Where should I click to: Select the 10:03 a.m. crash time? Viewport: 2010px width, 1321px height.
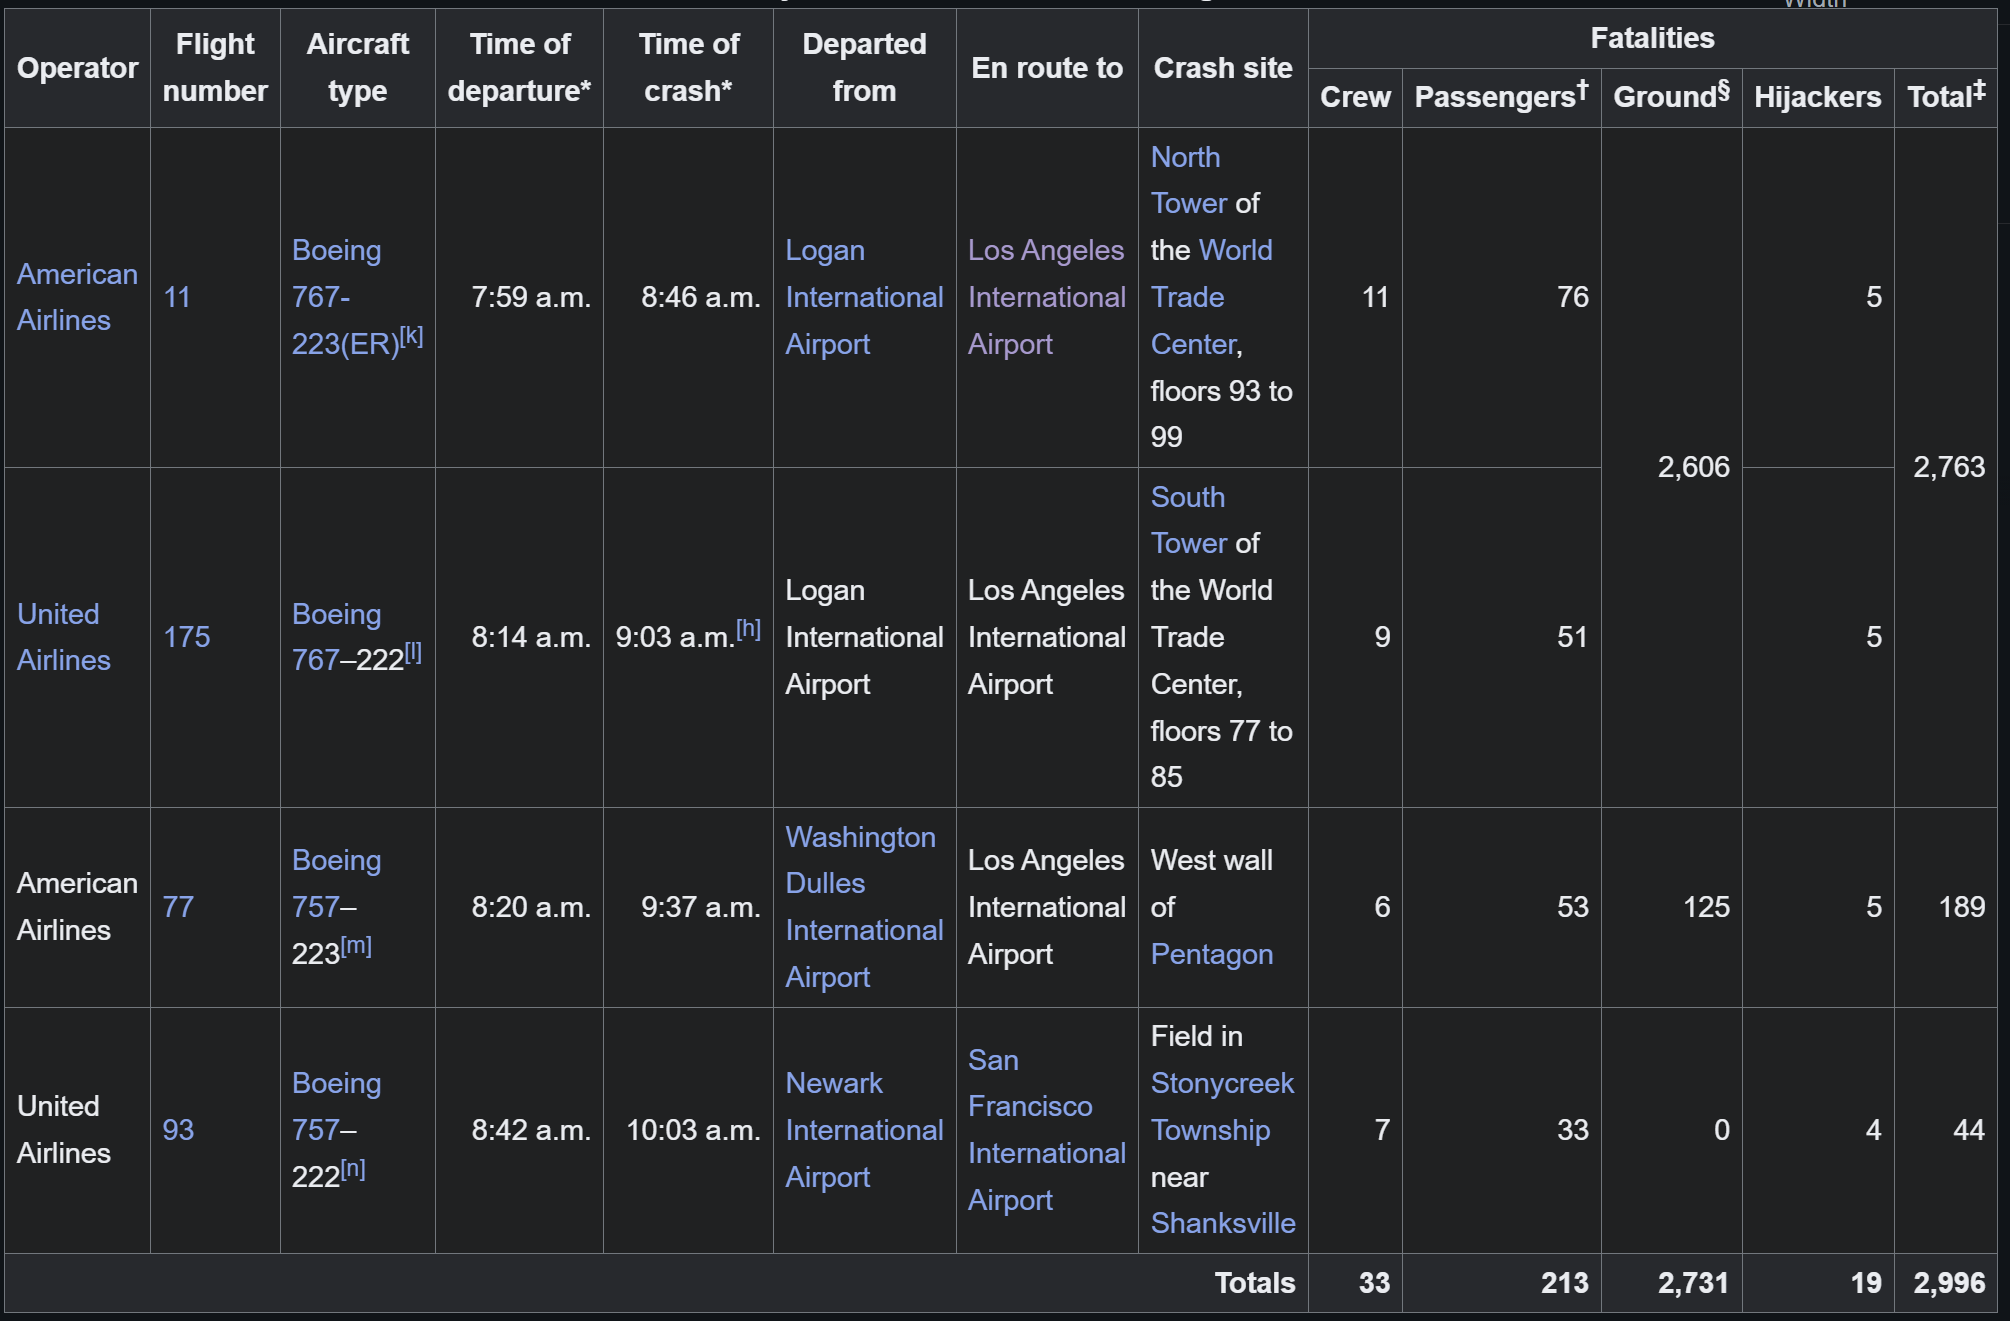pos(693,1130)
